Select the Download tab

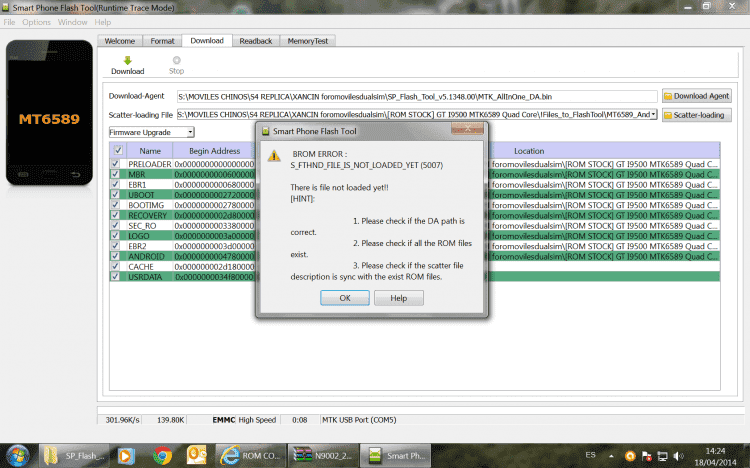tap(207, 41)
